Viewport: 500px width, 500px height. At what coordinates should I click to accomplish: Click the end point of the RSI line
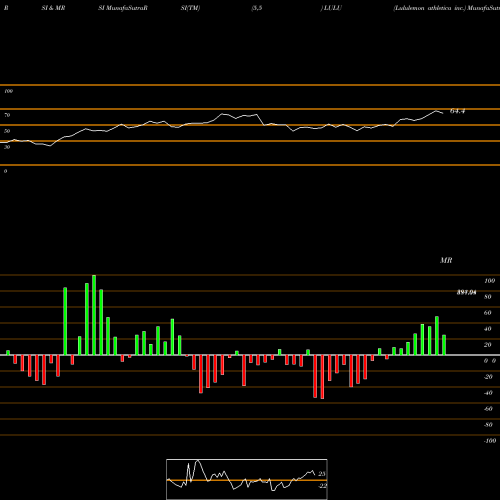[443, 113]
